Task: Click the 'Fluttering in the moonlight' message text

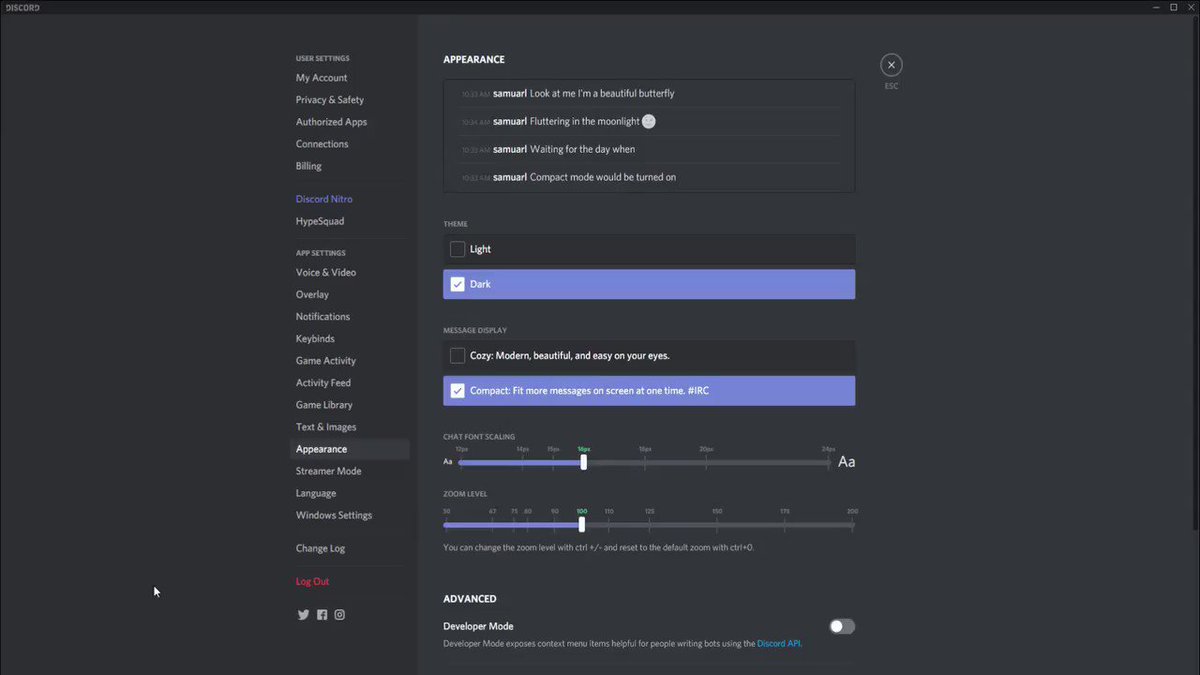Action: click(584, 121)
